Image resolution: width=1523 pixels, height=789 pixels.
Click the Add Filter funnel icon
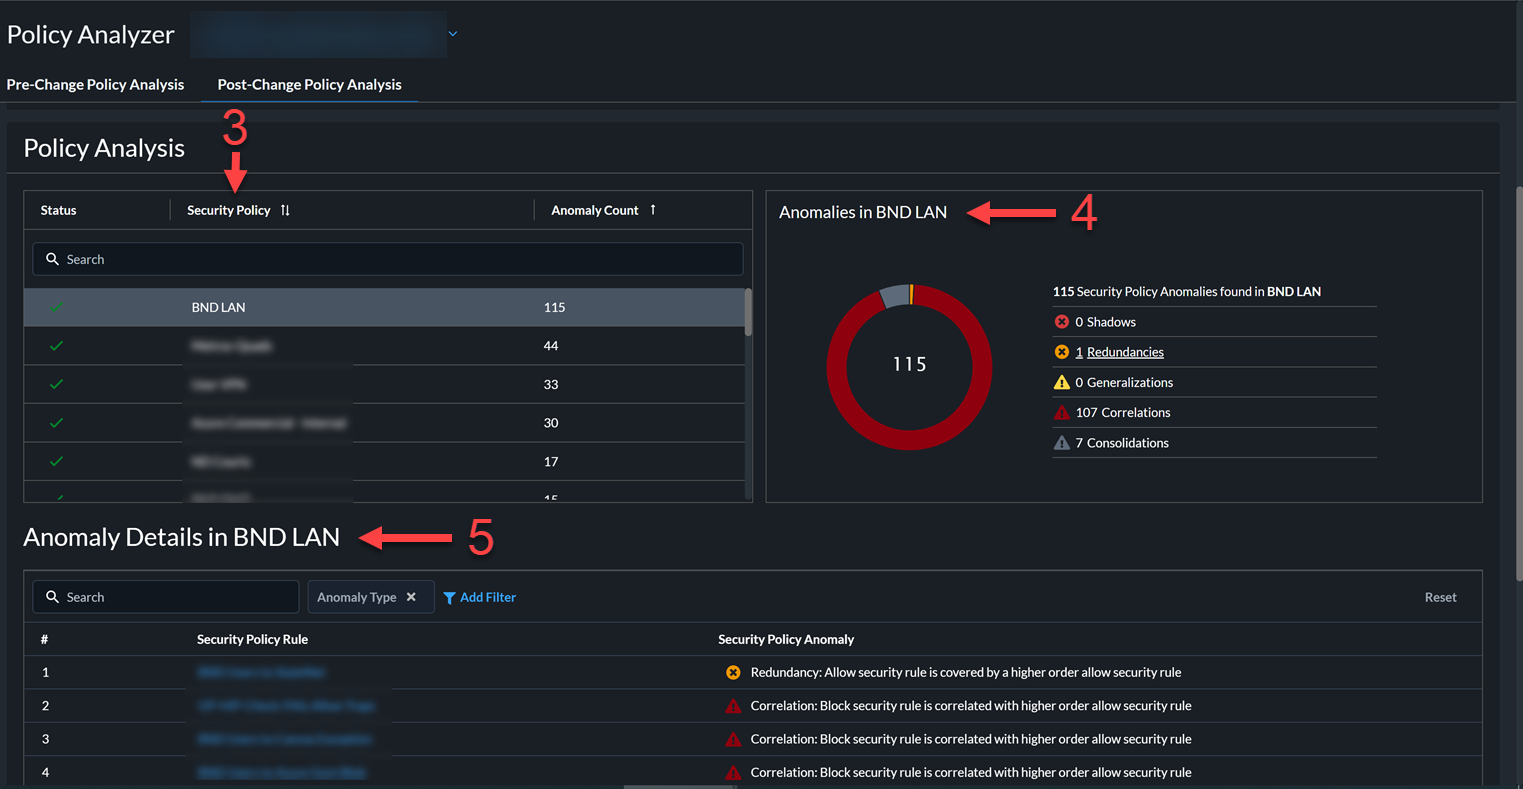click(x=449, y=598)
